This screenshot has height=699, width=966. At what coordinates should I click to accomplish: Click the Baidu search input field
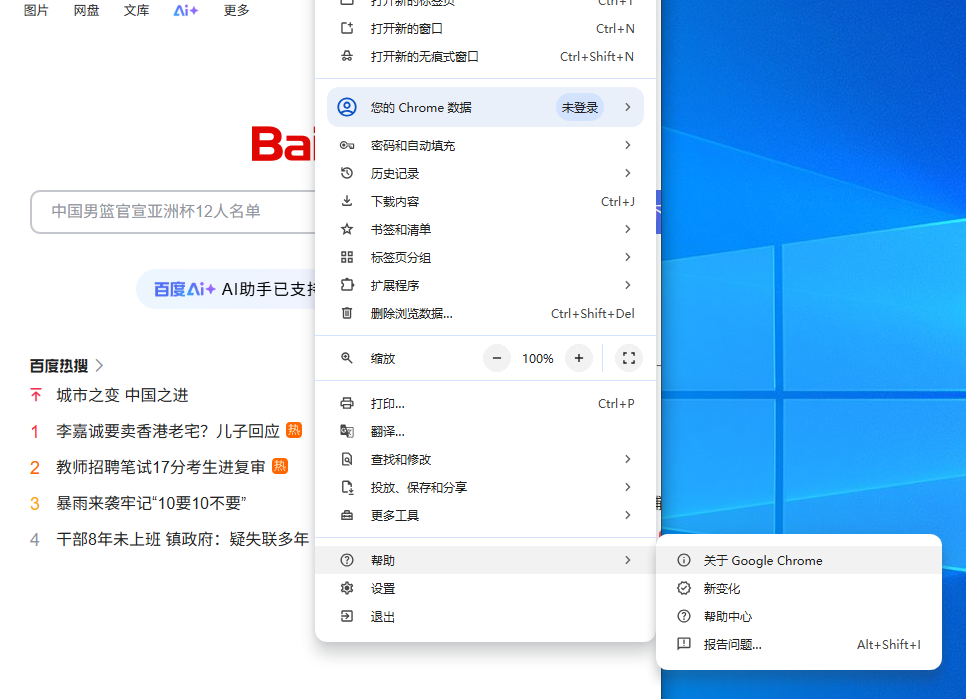(x=173, y=212)
